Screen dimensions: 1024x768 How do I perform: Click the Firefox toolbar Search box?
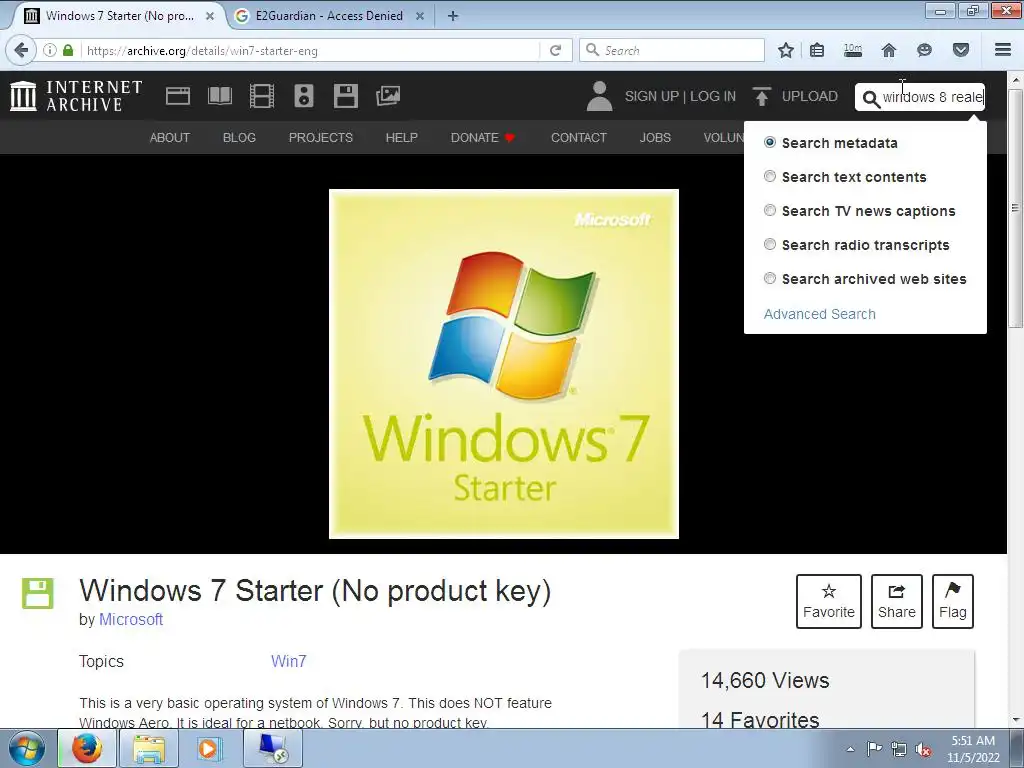(672, 50)
